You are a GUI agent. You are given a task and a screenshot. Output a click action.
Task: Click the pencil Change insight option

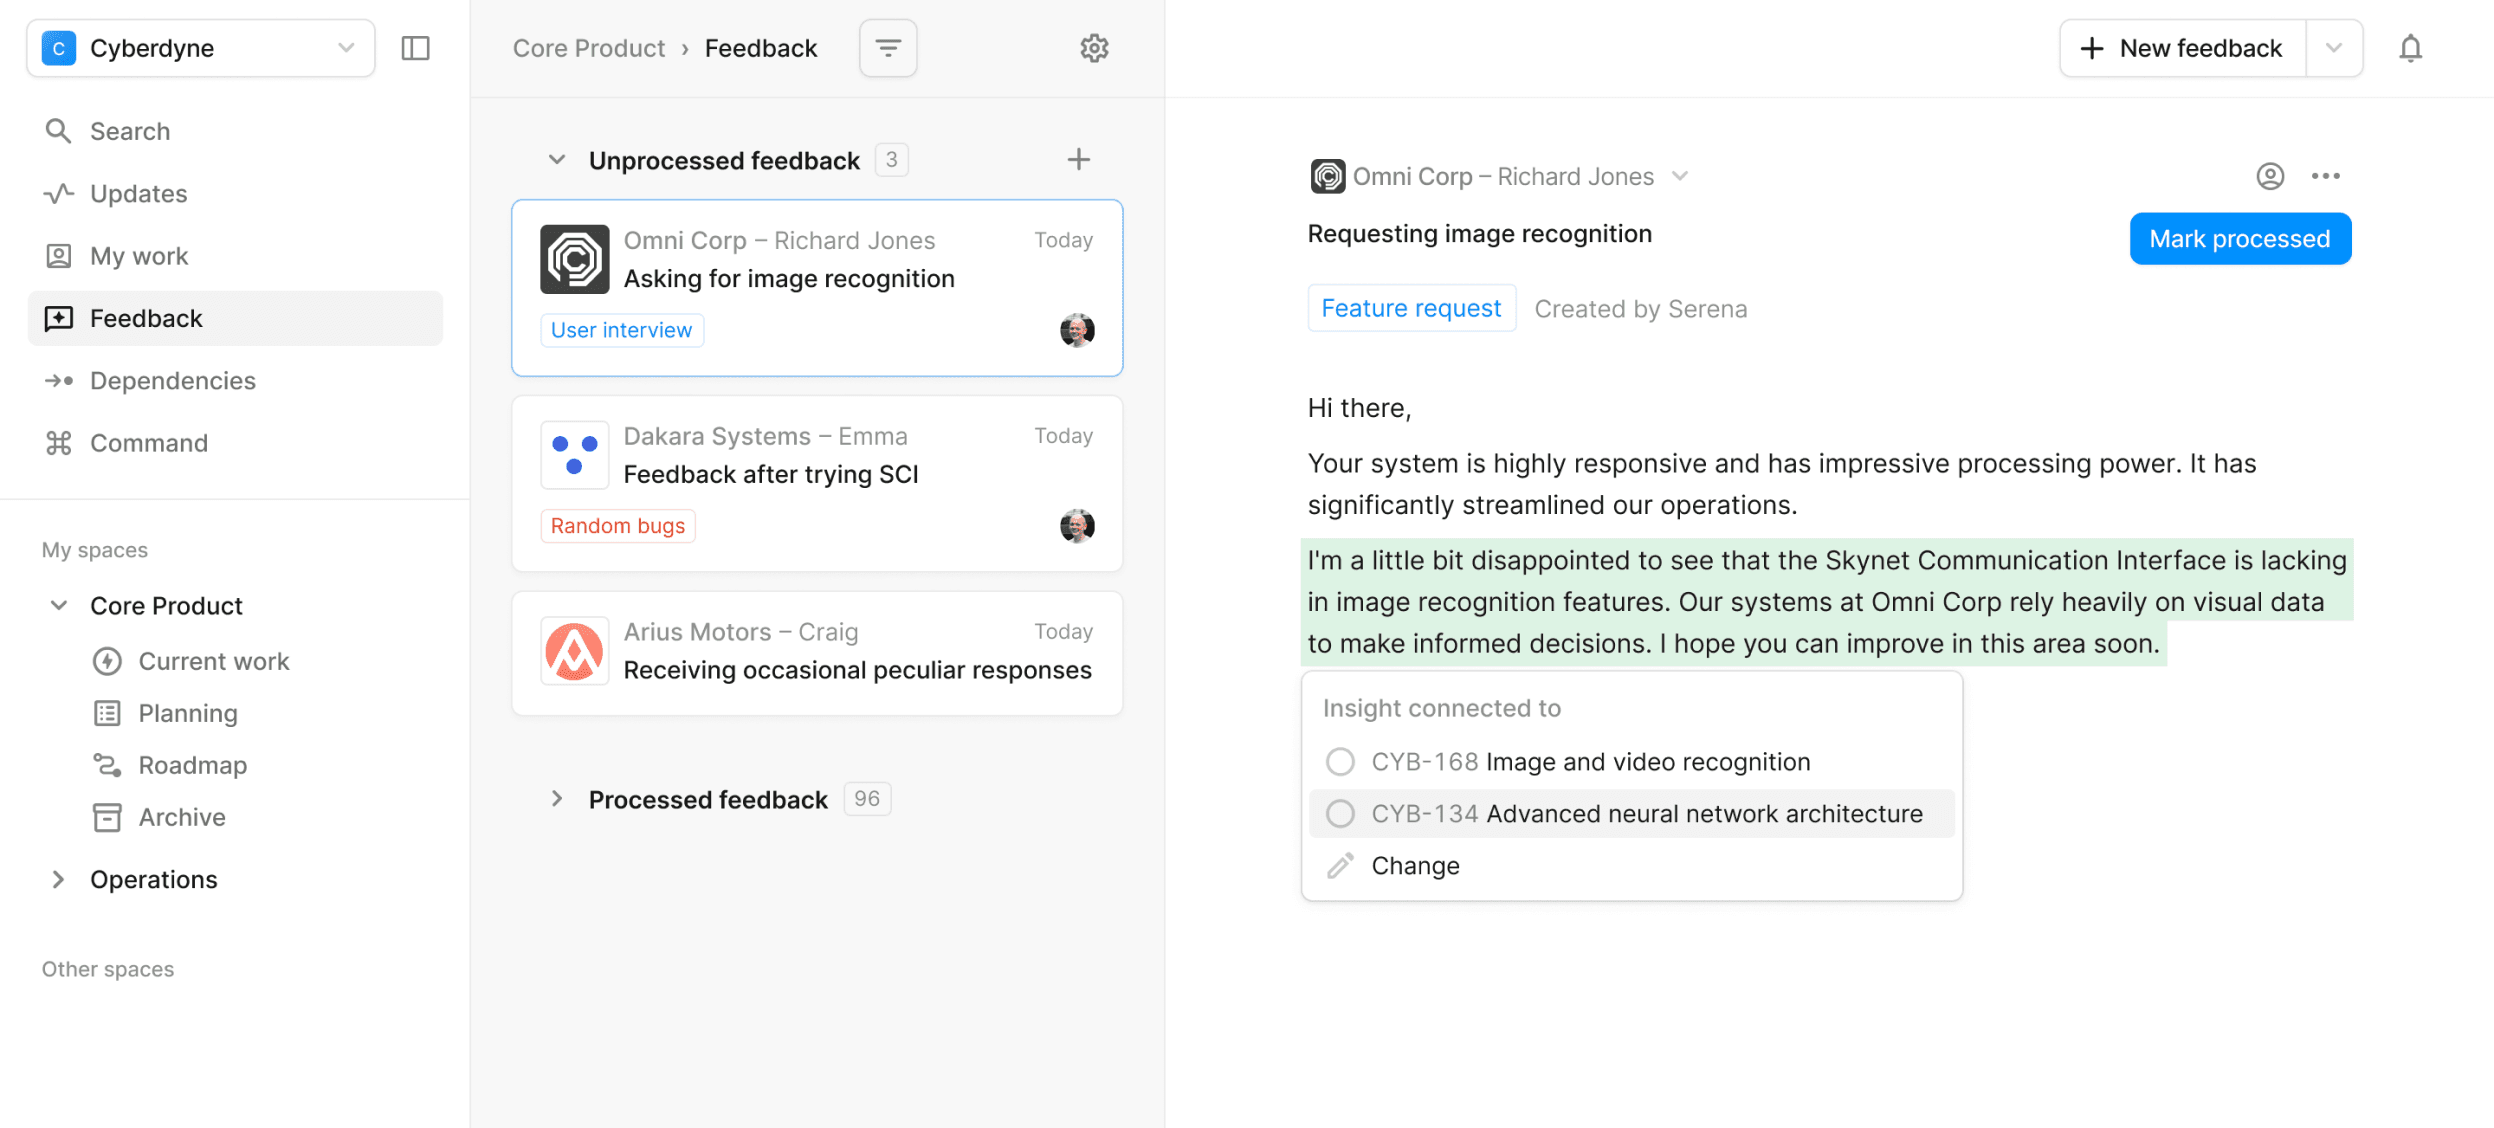pos(1414,866)
